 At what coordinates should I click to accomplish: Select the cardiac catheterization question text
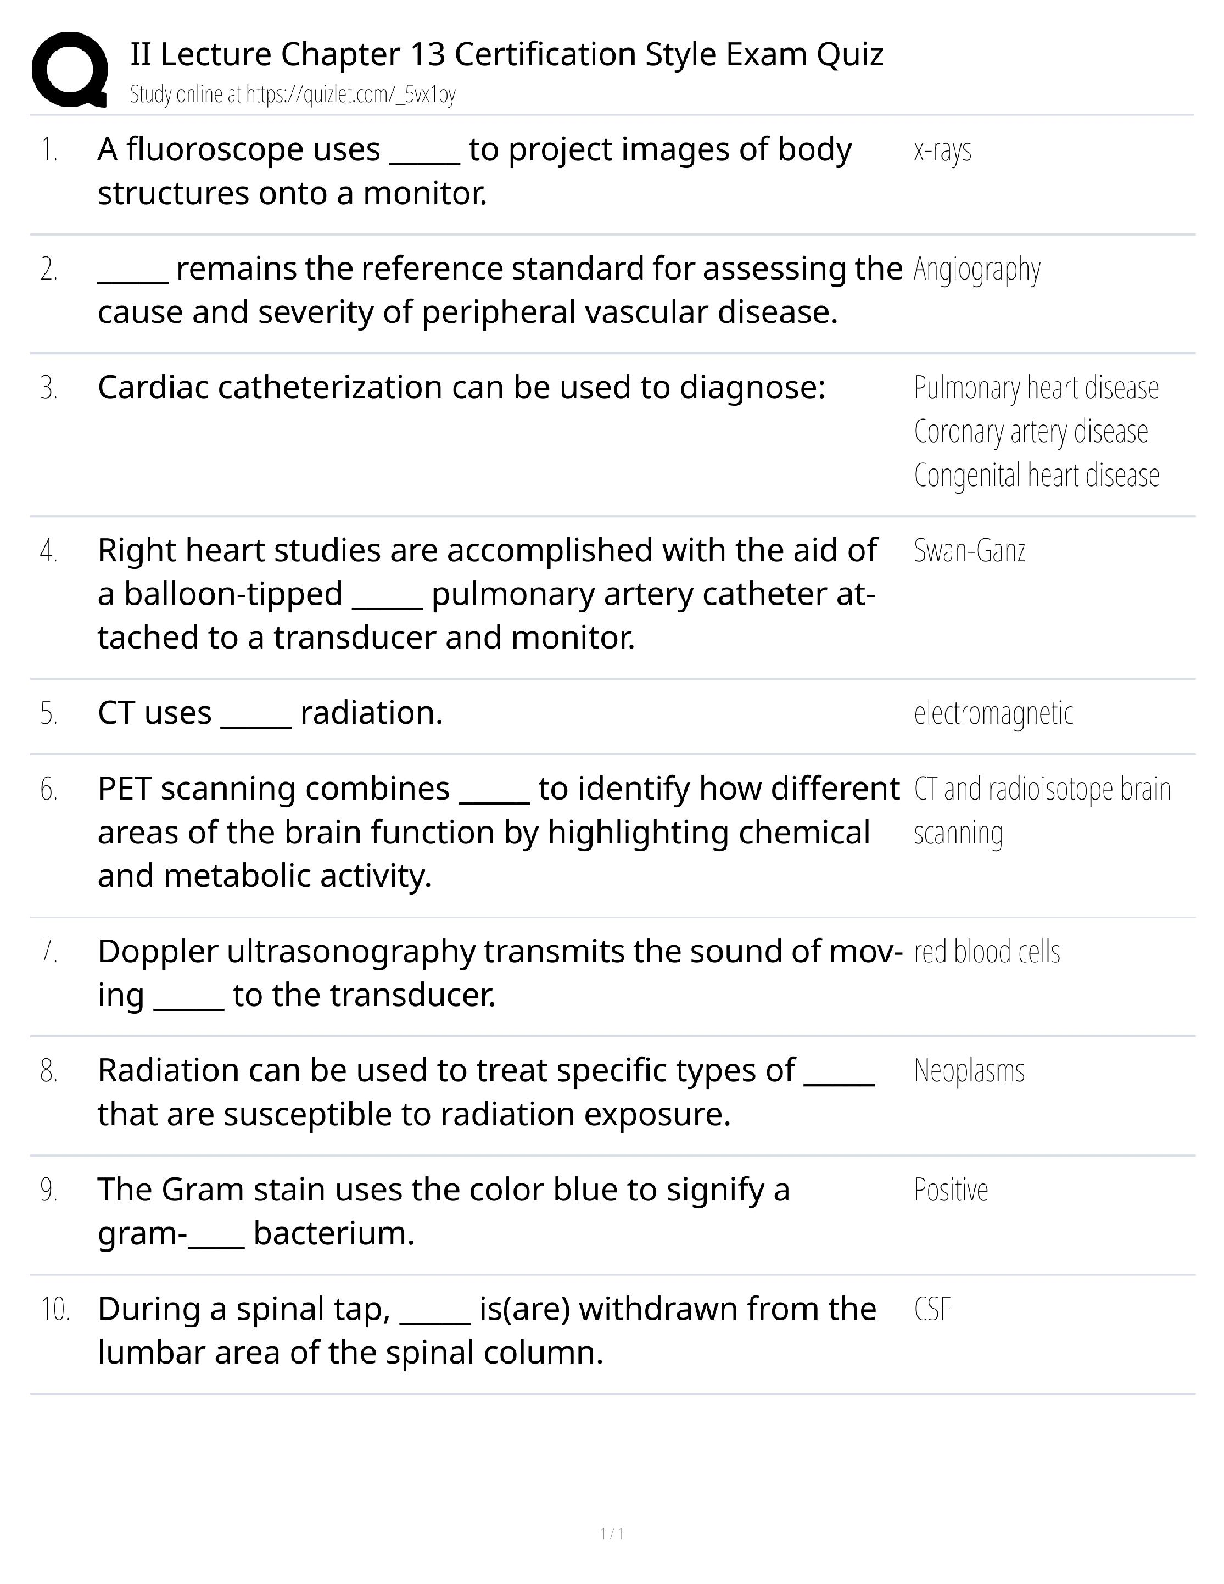click(461, 388)
